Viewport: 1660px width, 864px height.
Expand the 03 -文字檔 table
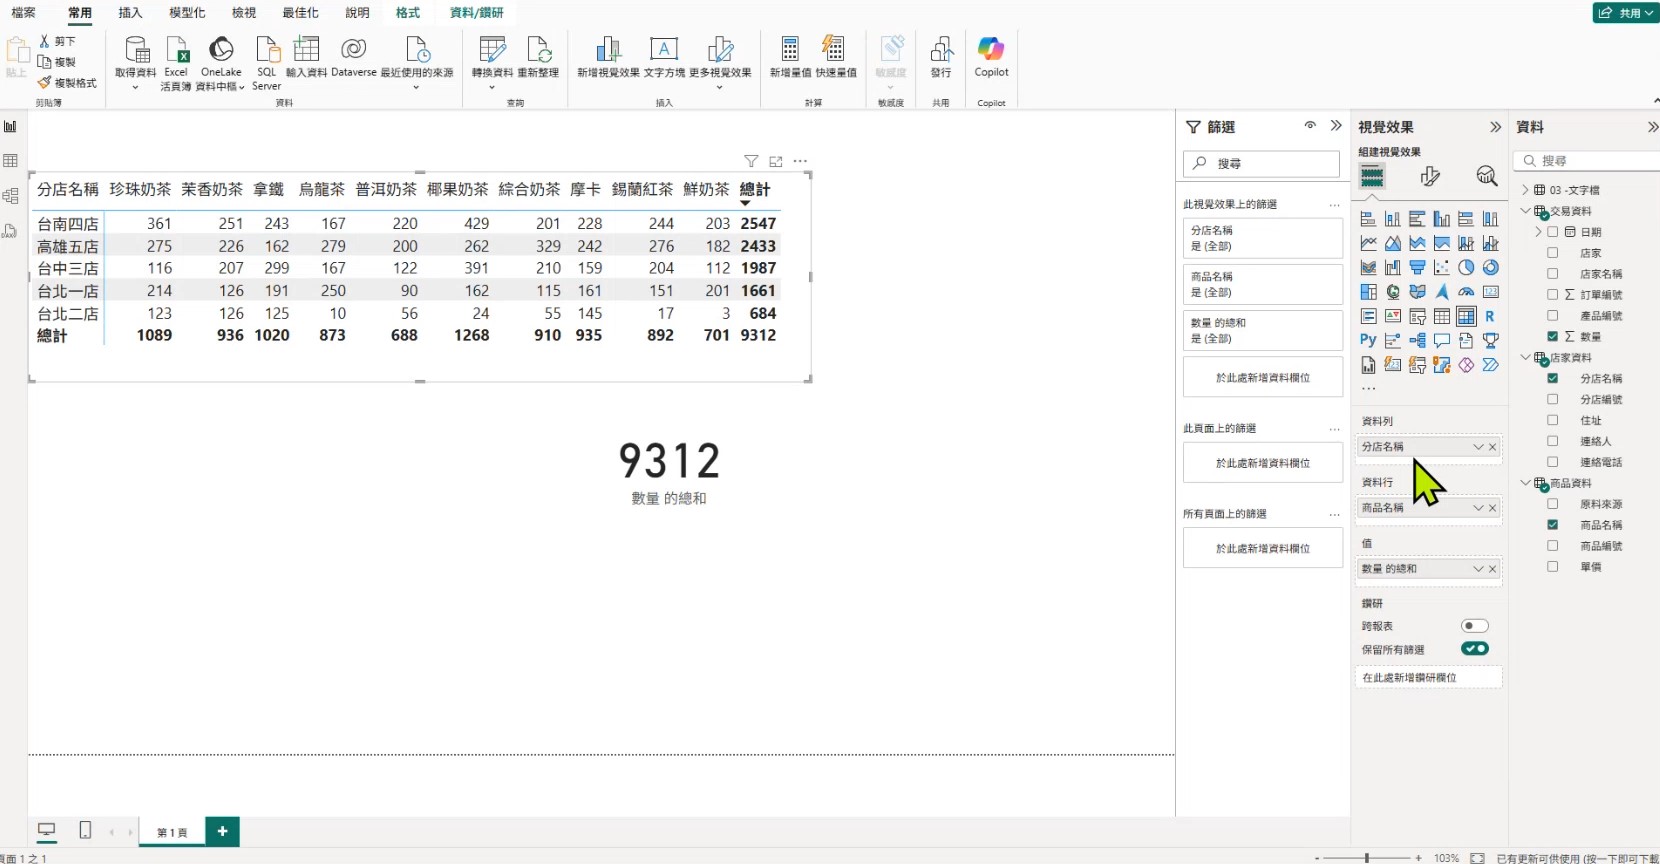click(1525, 190)
